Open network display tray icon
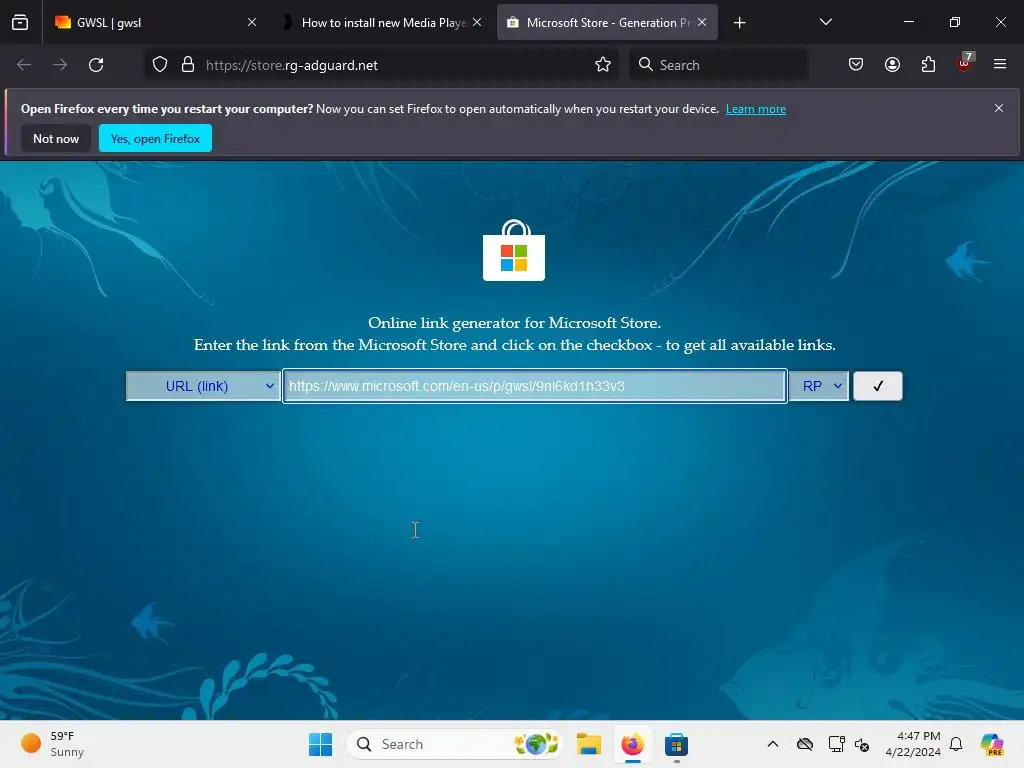This screenshot has height=768, width=1024. [837, 744]
